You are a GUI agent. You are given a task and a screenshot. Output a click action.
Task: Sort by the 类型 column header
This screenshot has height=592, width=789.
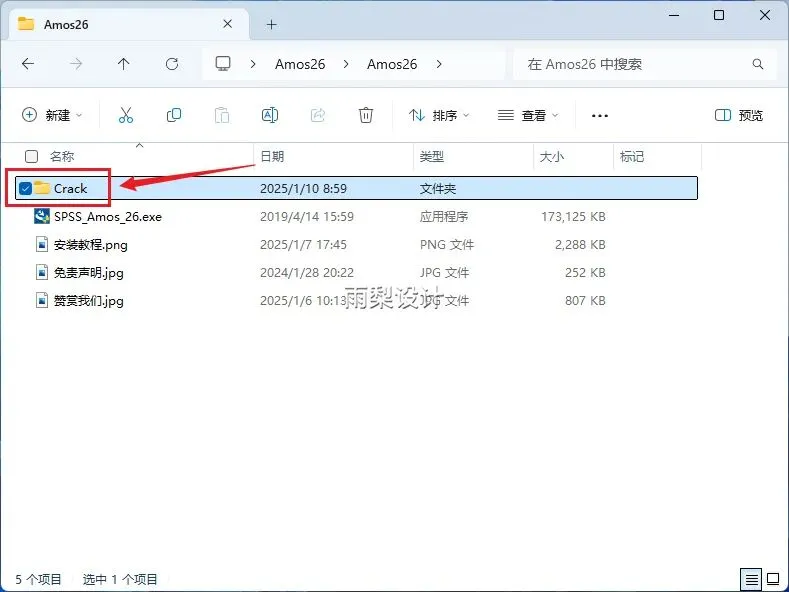coord(432,157)
